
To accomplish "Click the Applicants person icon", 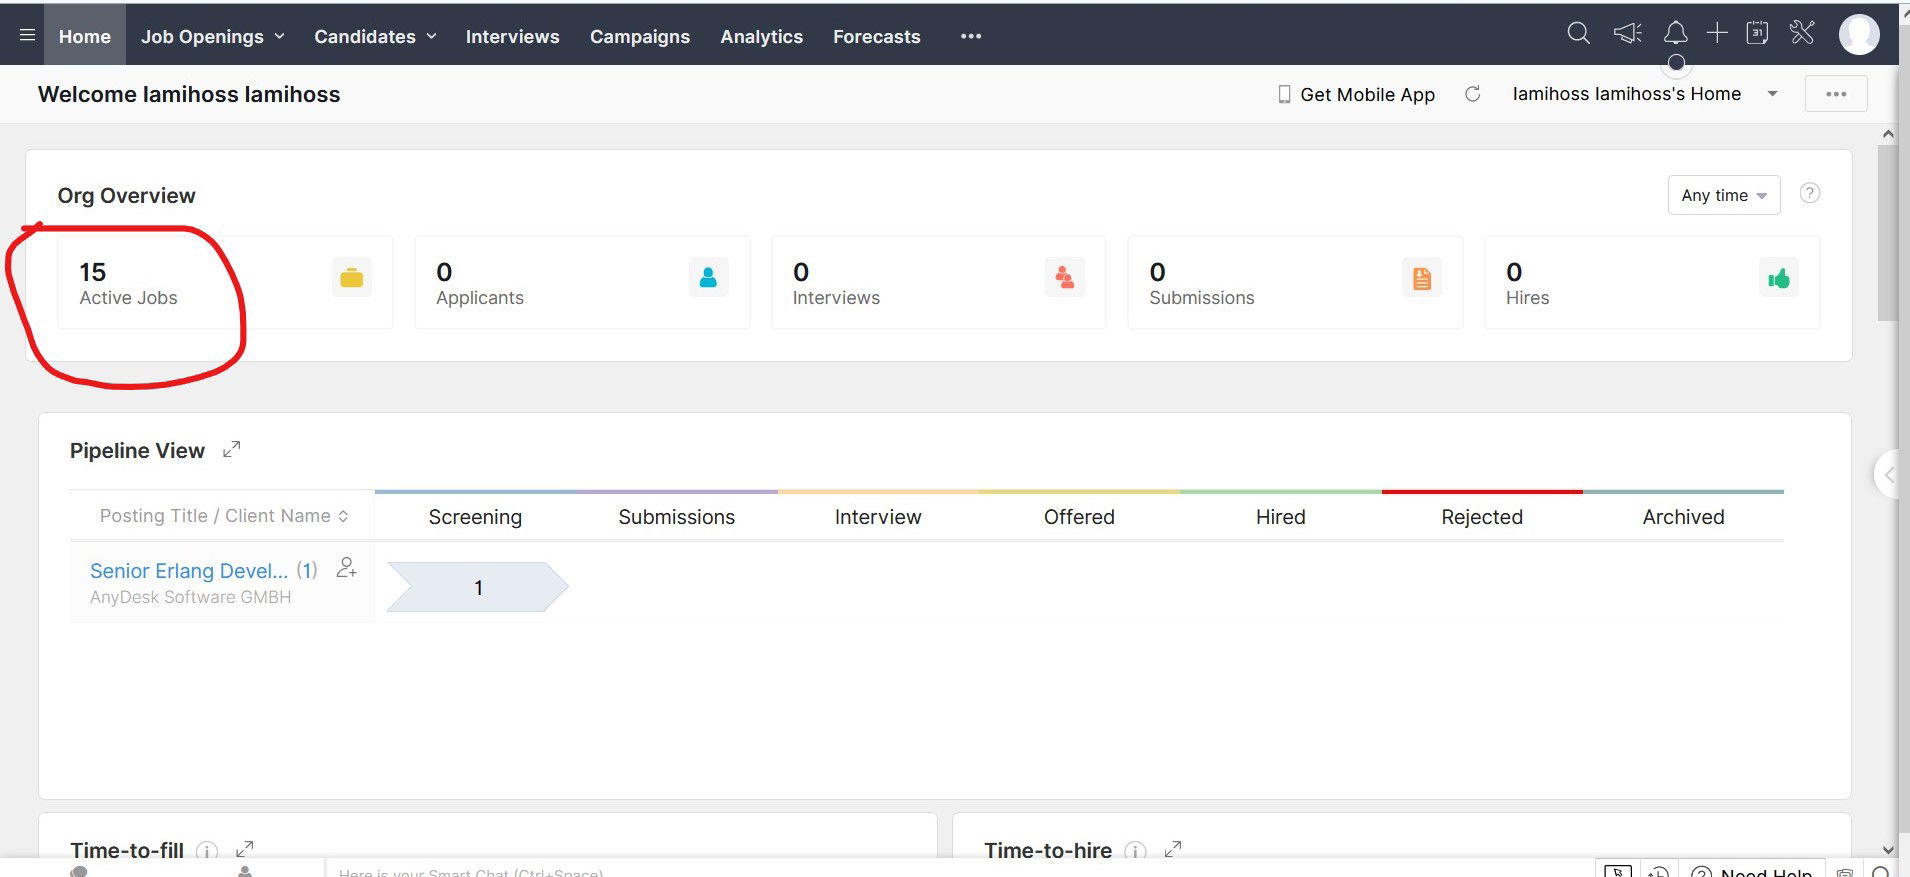I will tap(708, 278).
